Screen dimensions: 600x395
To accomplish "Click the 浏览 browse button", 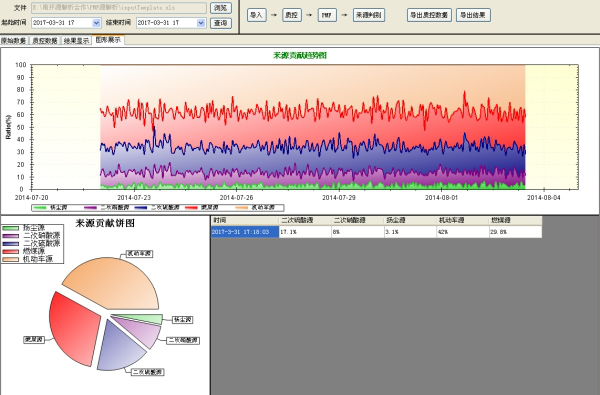I will [x=221, y=8].
